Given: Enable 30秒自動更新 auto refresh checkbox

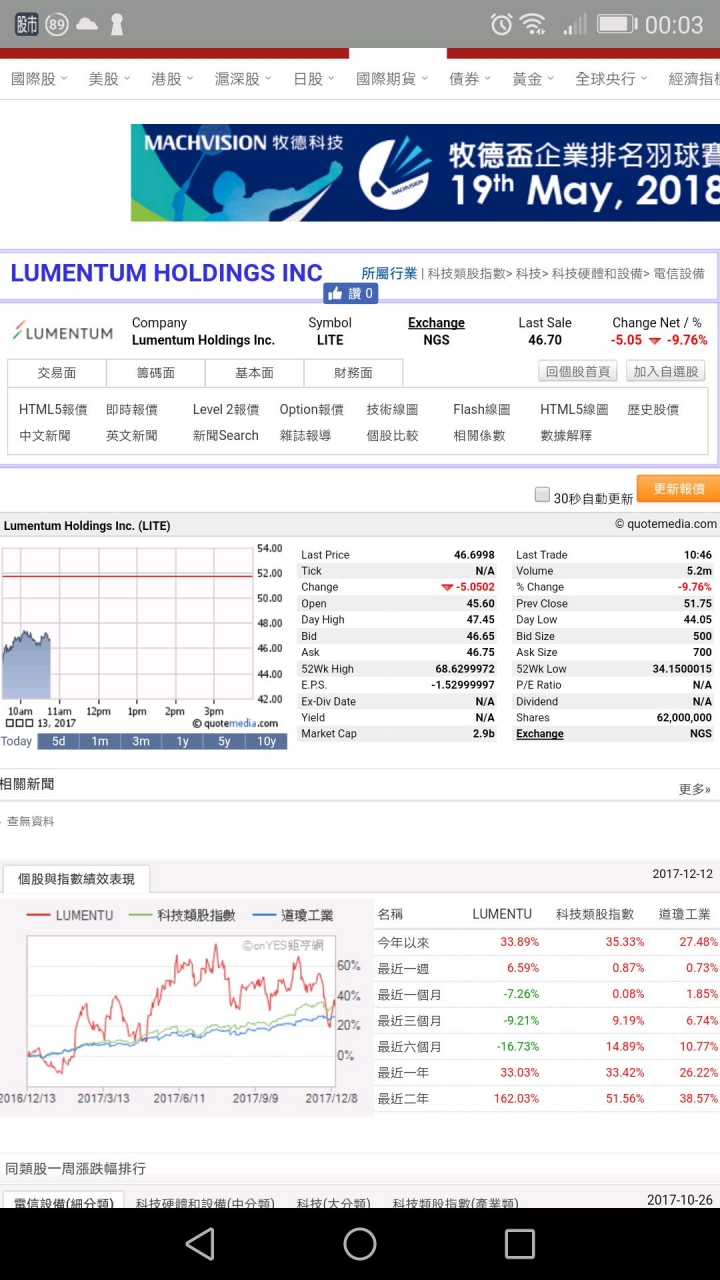Looking at the screenshot, I should point(542,494).
